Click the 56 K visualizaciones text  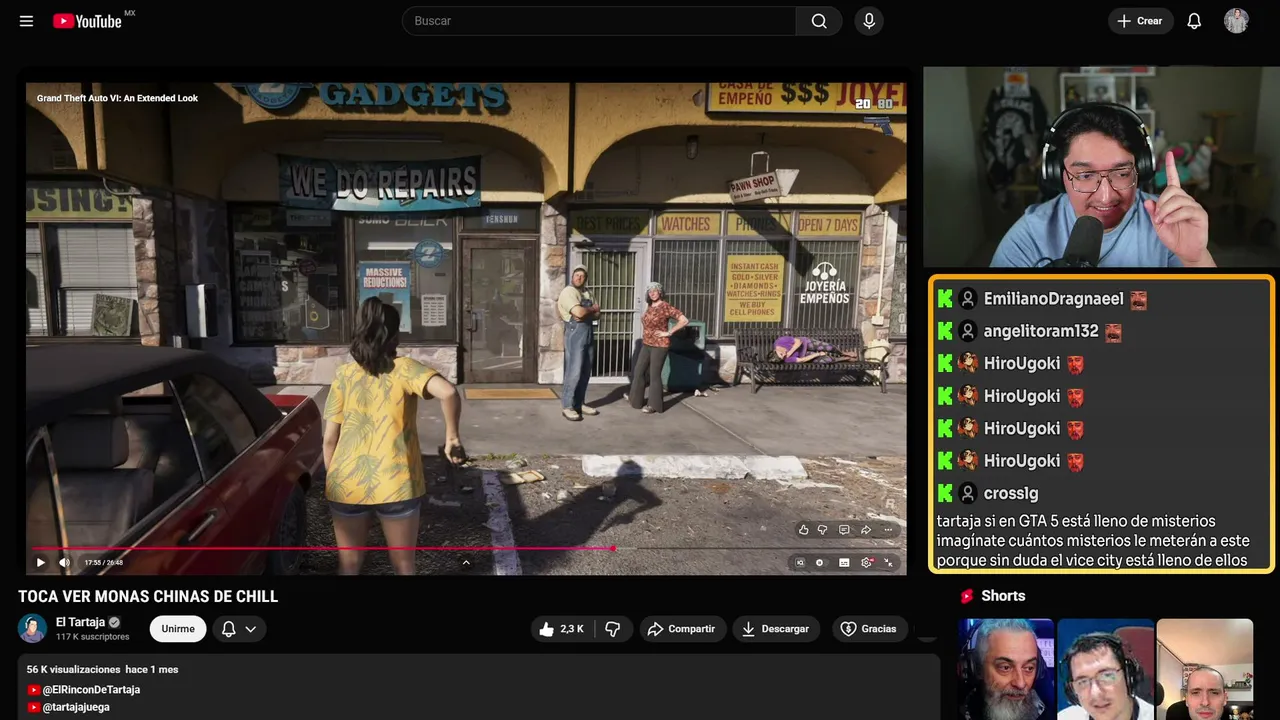click(73, 669)
